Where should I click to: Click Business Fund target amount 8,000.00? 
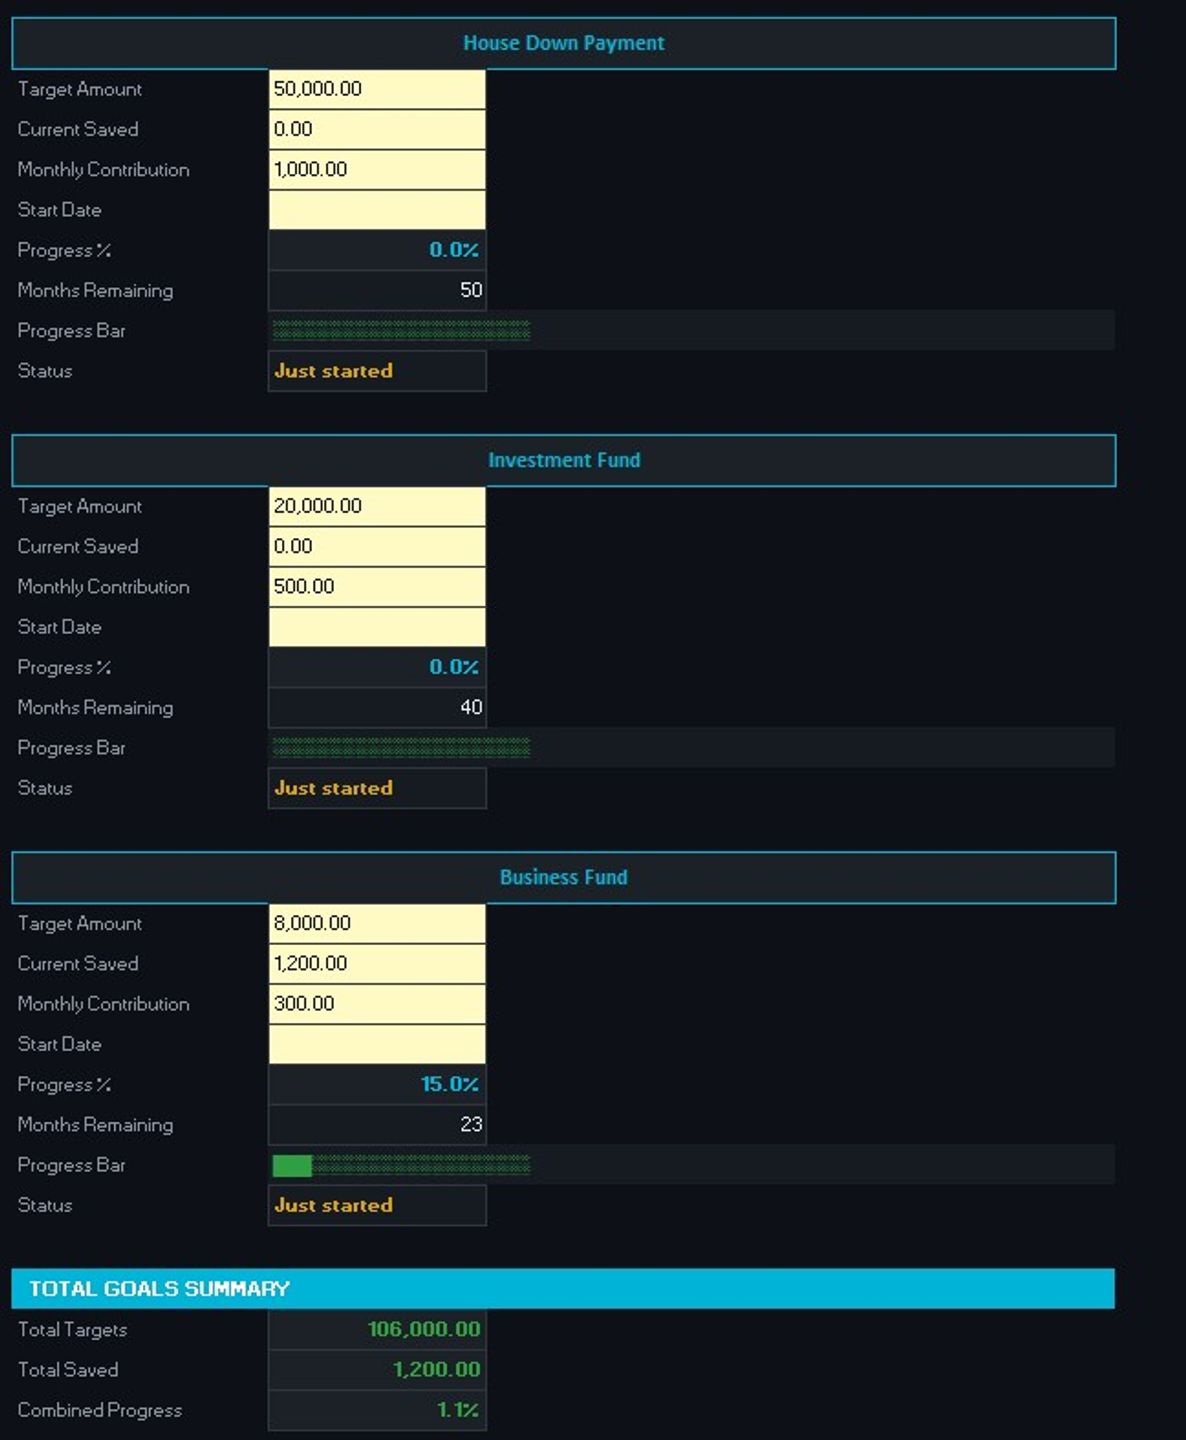(x=377, y=923)
